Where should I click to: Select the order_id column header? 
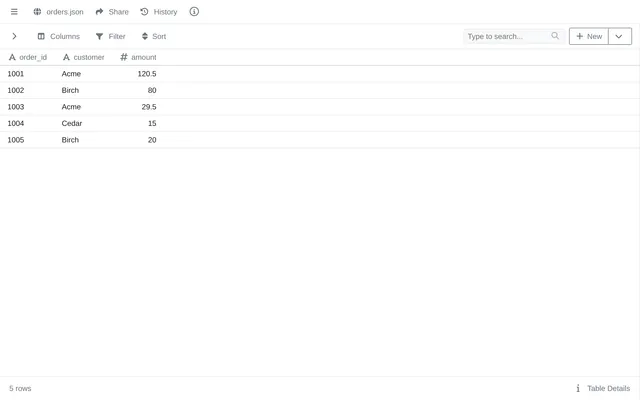click(28, 58)
